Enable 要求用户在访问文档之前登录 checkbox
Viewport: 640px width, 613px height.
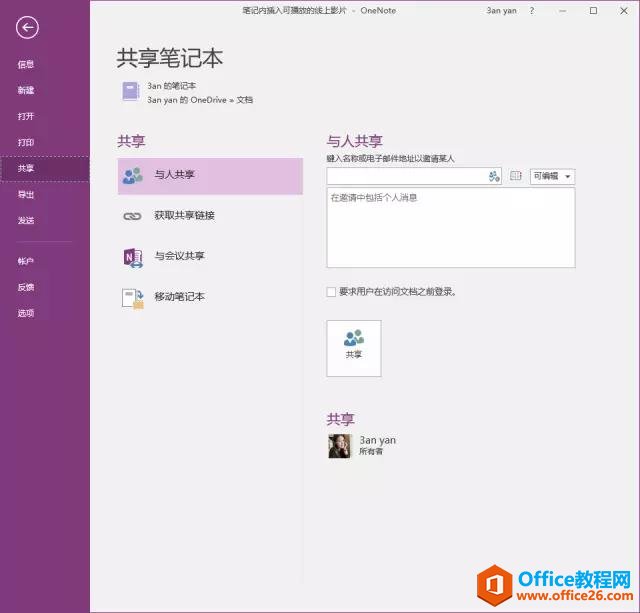[332, 292]
